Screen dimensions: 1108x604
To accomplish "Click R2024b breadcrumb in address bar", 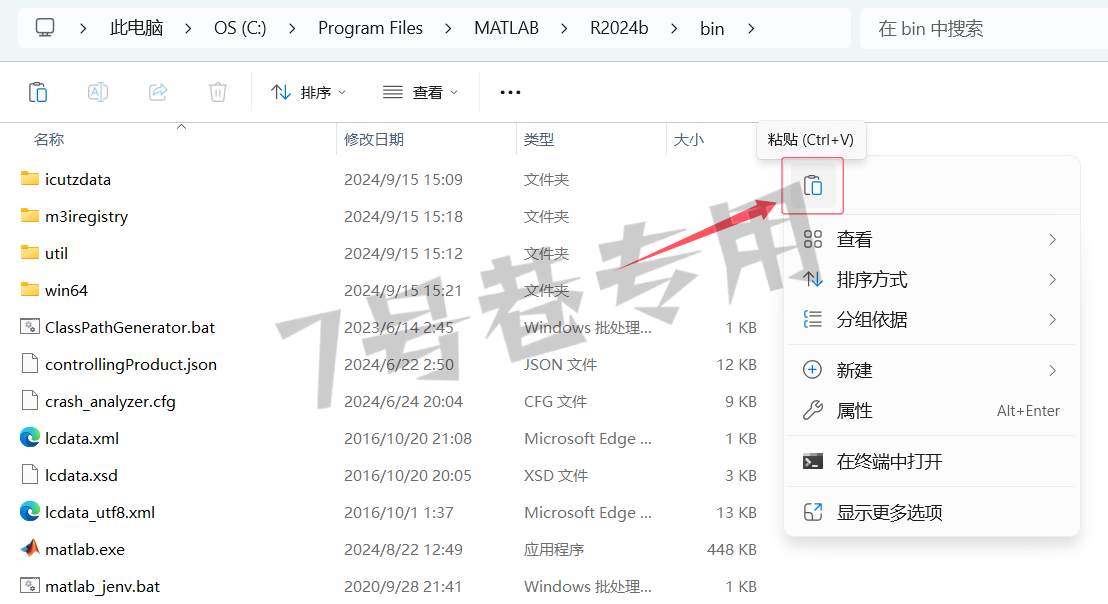I will click(619, 28).
